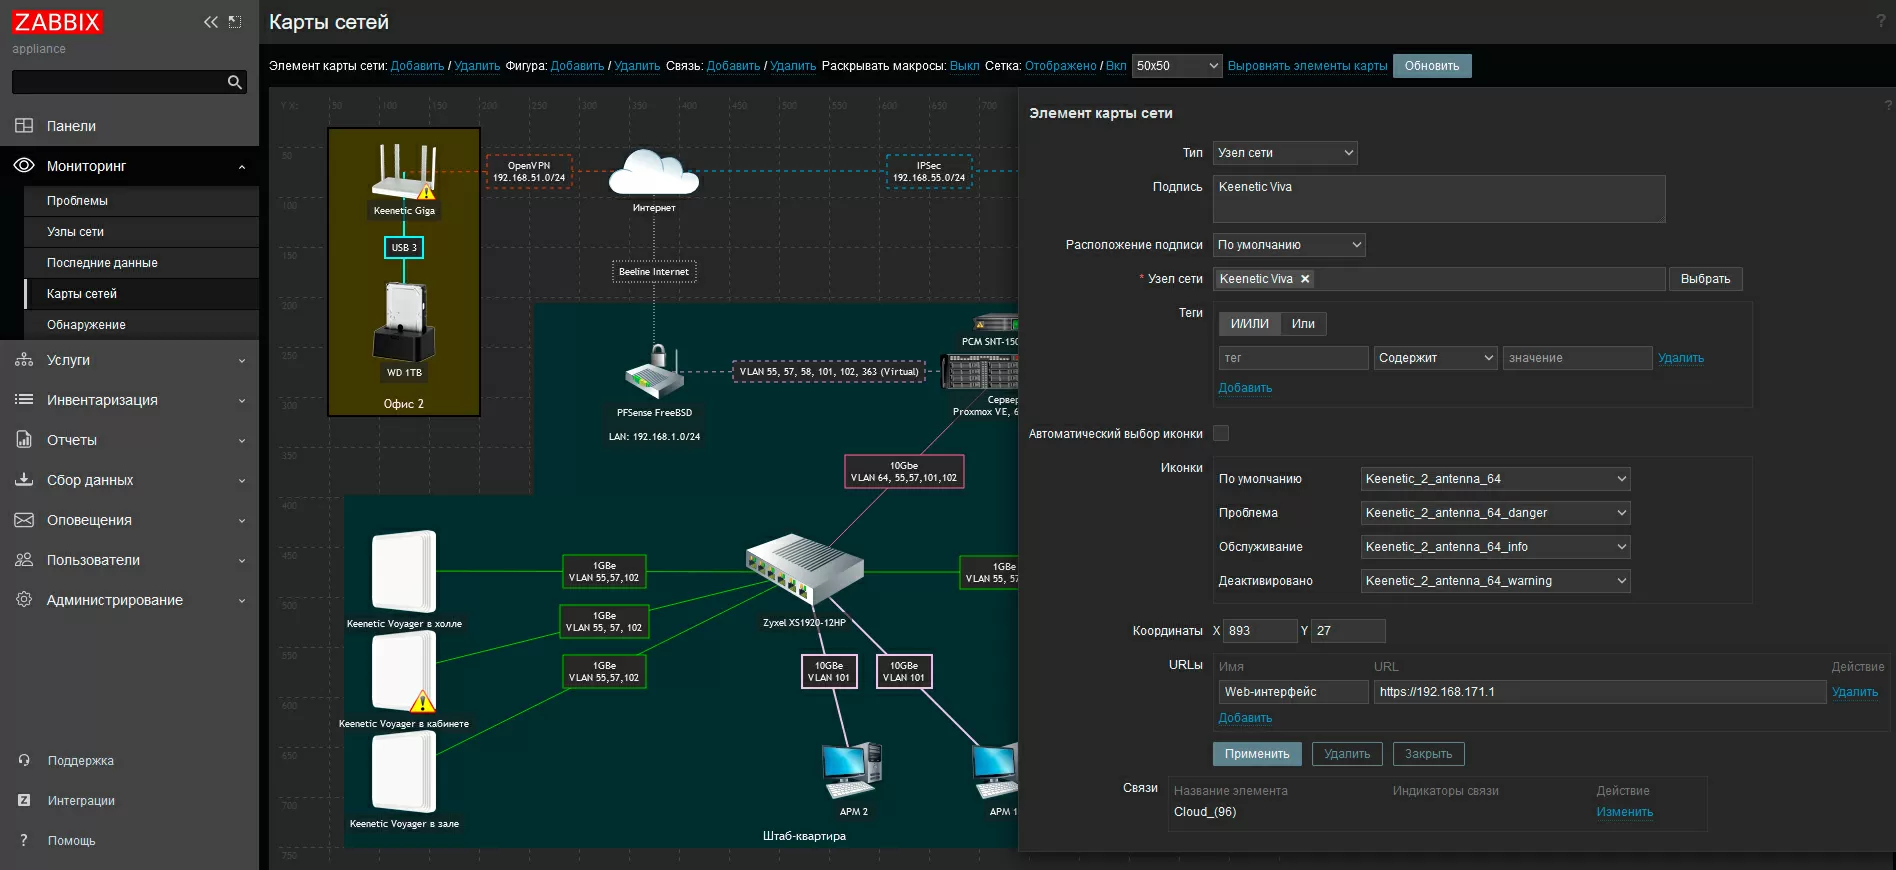Select the АРМ 2 workstation icon
The width and height of the screenshot is (1896, 870).
[853, 771]
